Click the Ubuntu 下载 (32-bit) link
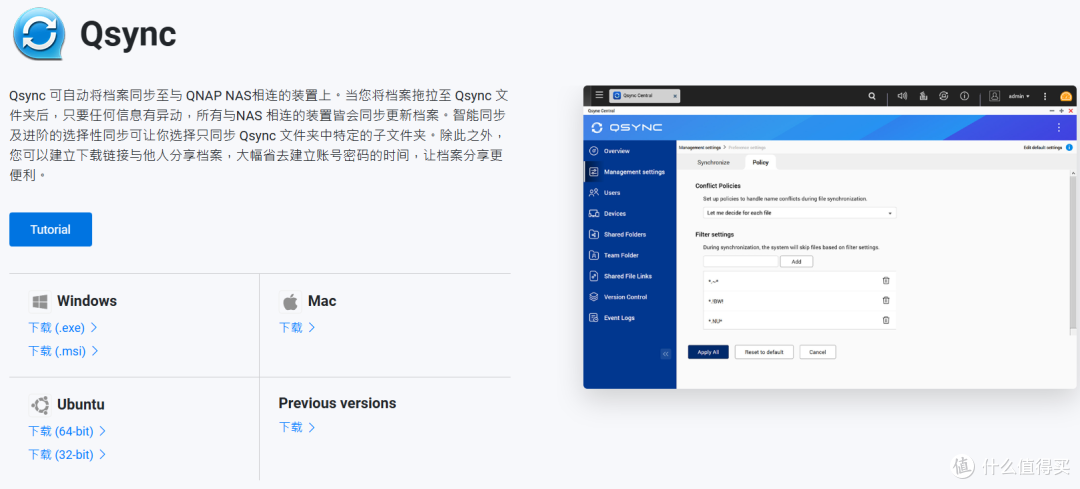Viewport: 1080px width, 489px height. (x=67, y=455)
